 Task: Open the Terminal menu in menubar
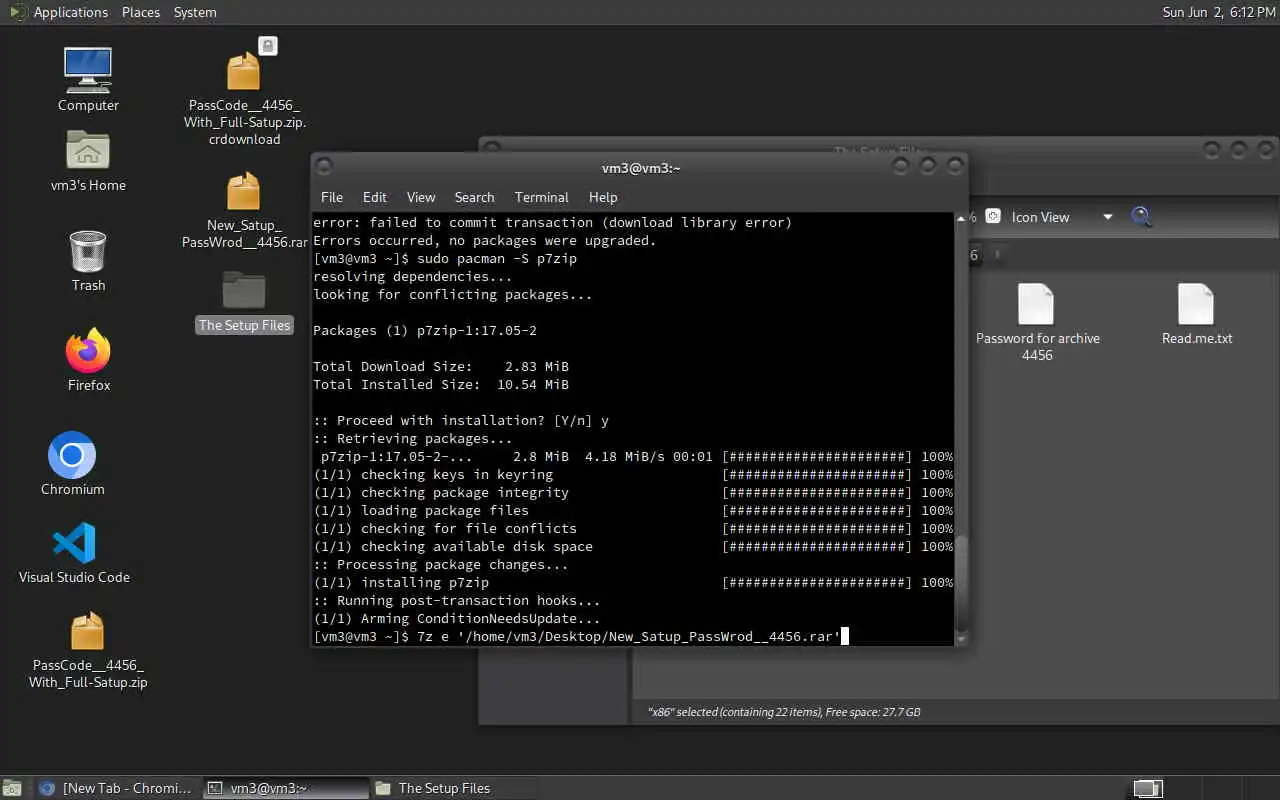coord(541,197)
